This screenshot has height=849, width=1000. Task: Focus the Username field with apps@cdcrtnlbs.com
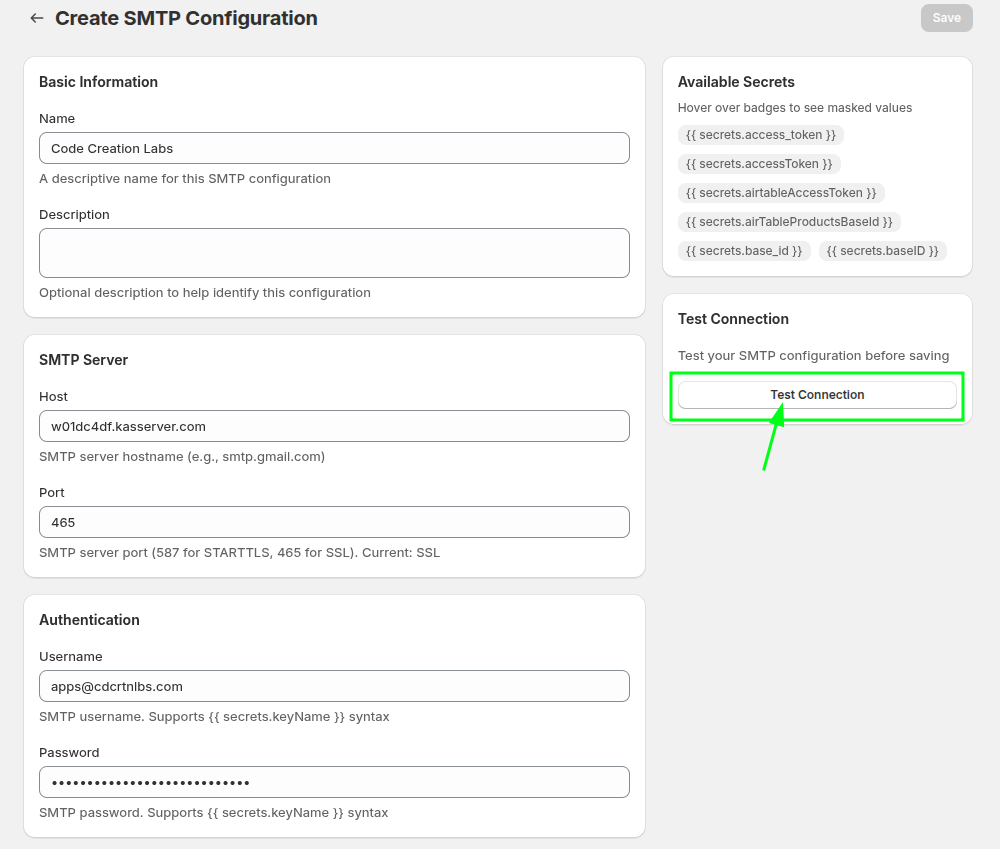pos(334,686)
